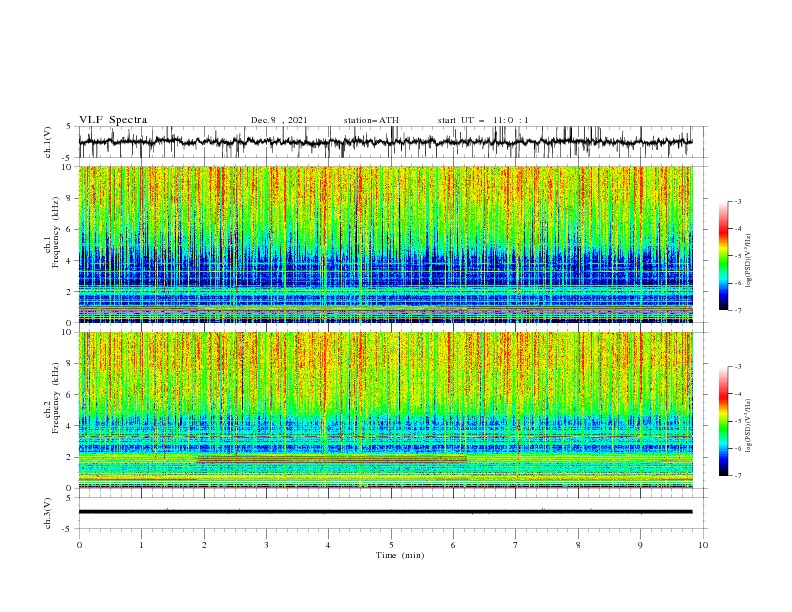Click the "-7" tick on ch.1 colorbar
The image size is (792, 612).
click(x=738, y=310)
